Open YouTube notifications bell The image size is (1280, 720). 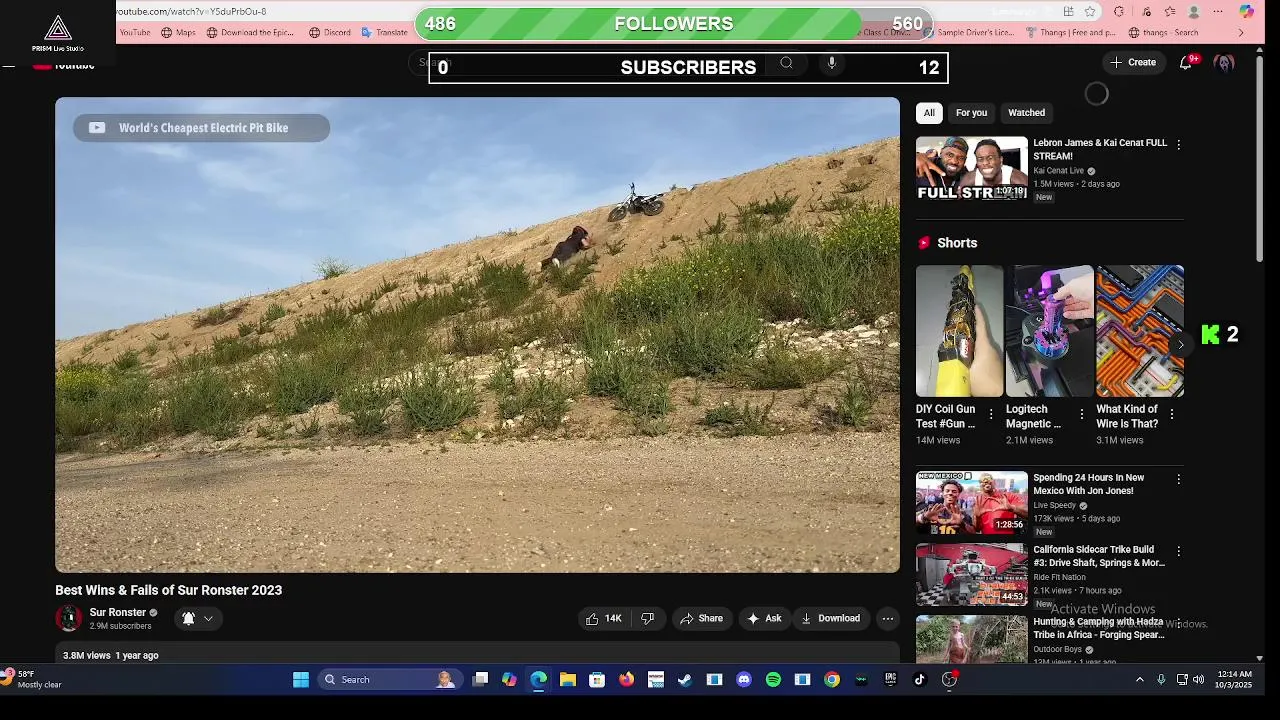click(1186, 62)
